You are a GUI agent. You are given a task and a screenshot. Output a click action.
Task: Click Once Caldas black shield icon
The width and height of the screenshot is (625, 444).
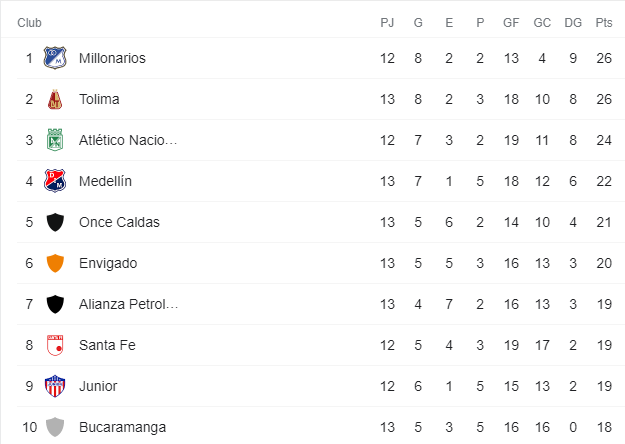coord(55,222)
